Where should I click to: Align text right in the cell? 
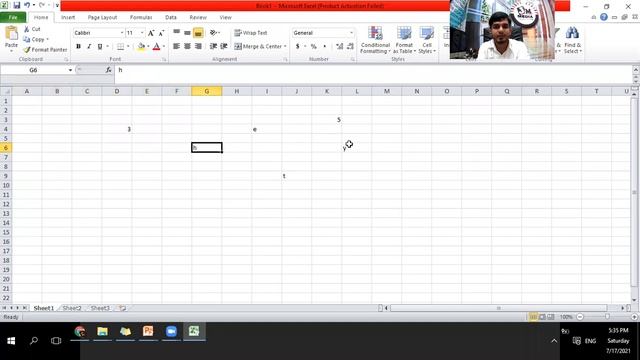198,47
